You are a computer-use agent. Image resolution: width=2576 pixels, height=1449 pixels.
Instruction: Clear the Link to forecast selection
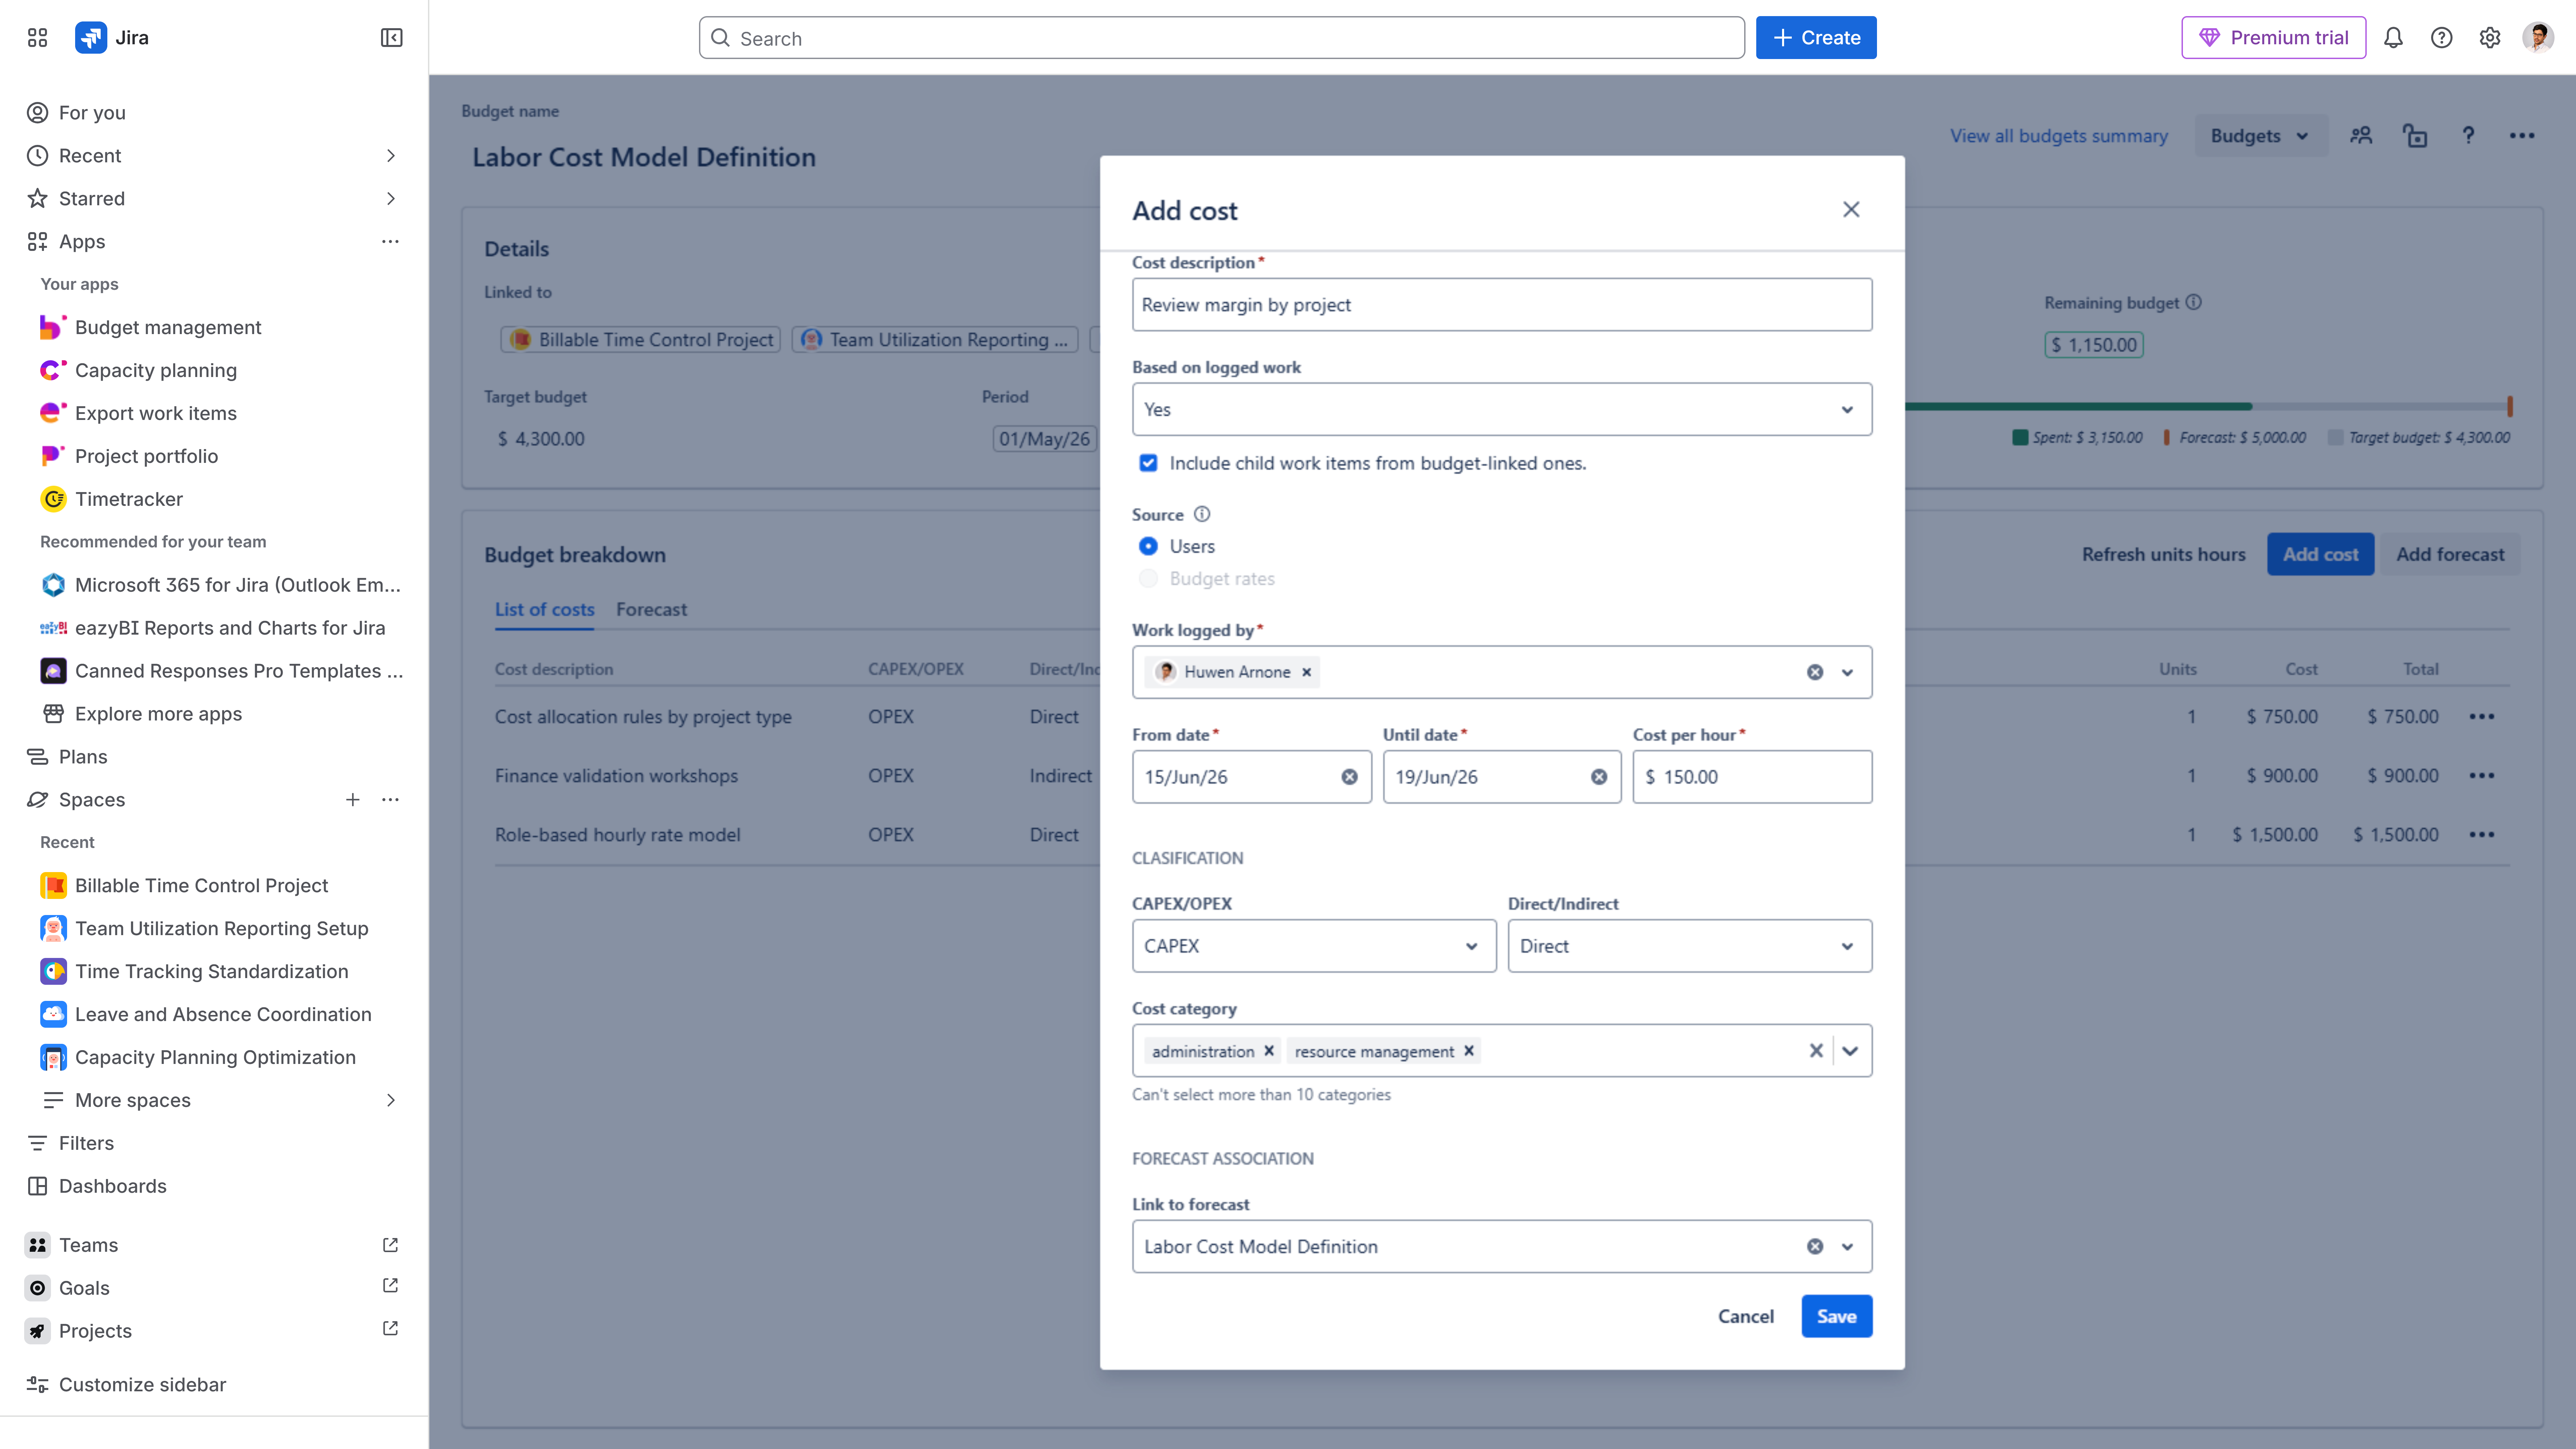tap(1815, 1247)
